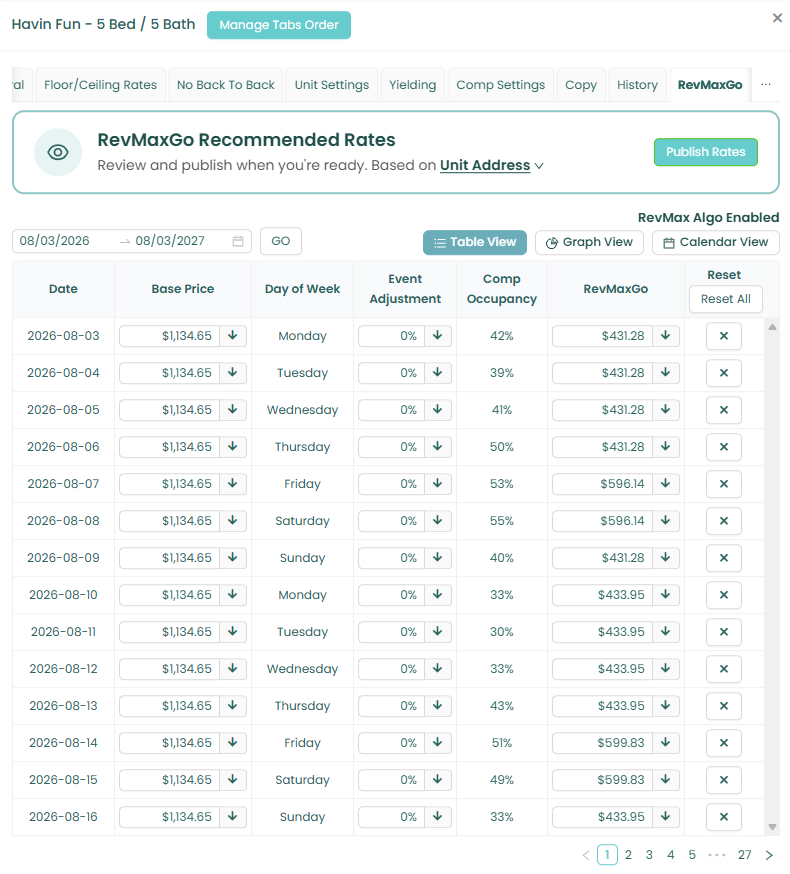Click the Comp Occupancy column header
Viewport: 790px width, 874px height.
tap(502, 289)
